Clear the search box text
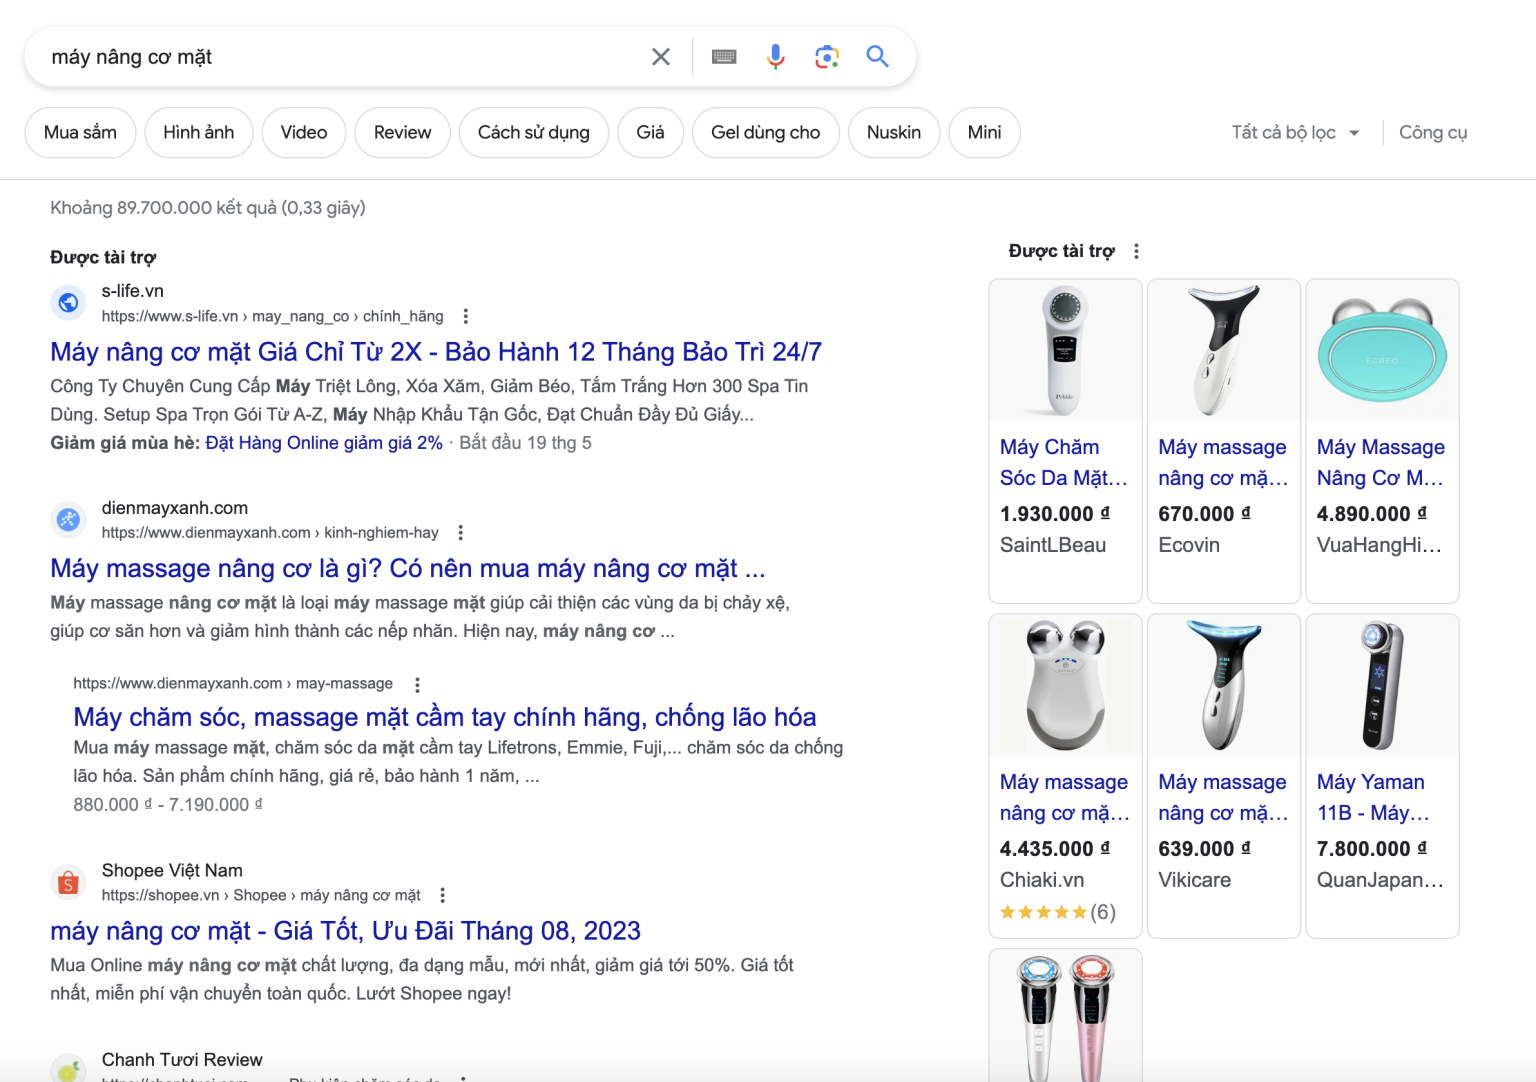The width and height of the screenshot is (1536, 1082). [x=660, y=57]
